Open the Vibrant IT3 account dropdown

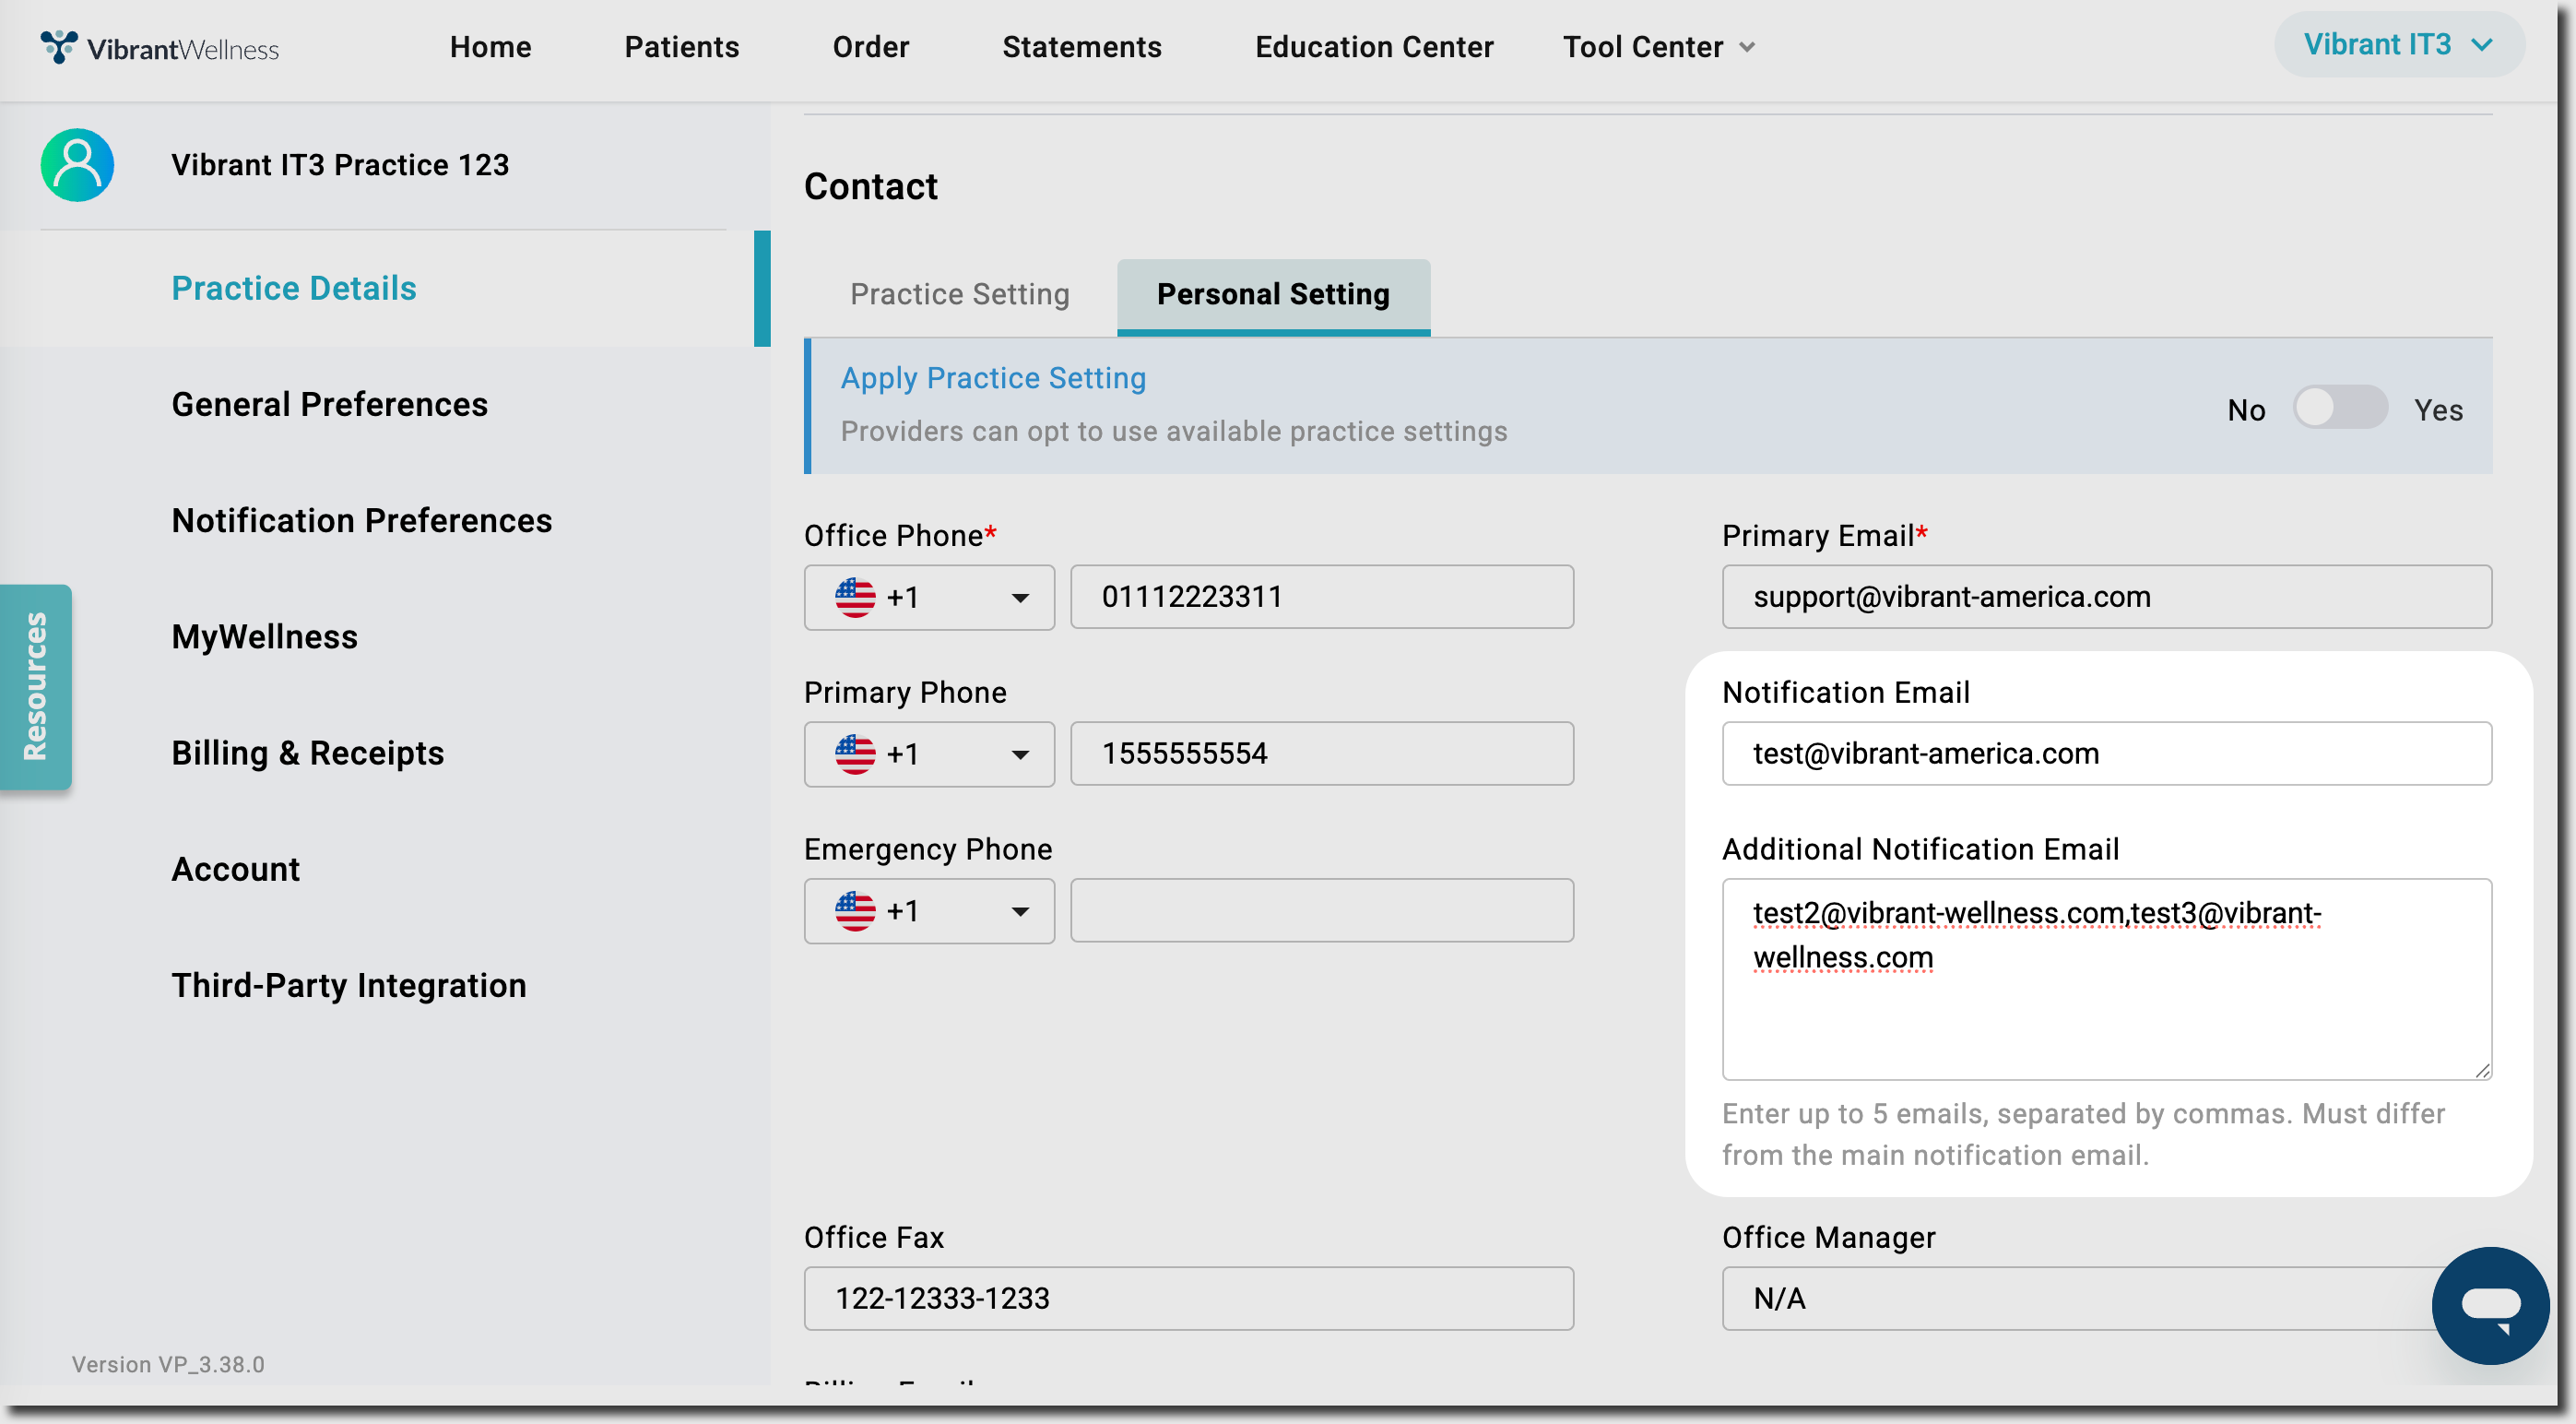coord(2398,45)
